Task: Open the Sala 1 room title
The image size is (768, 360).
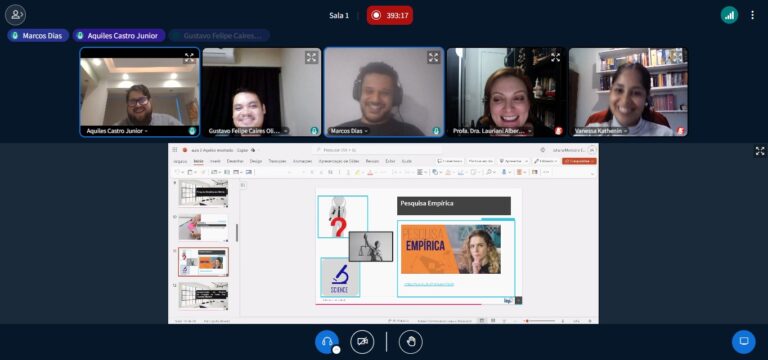Action: coord(339,15)
